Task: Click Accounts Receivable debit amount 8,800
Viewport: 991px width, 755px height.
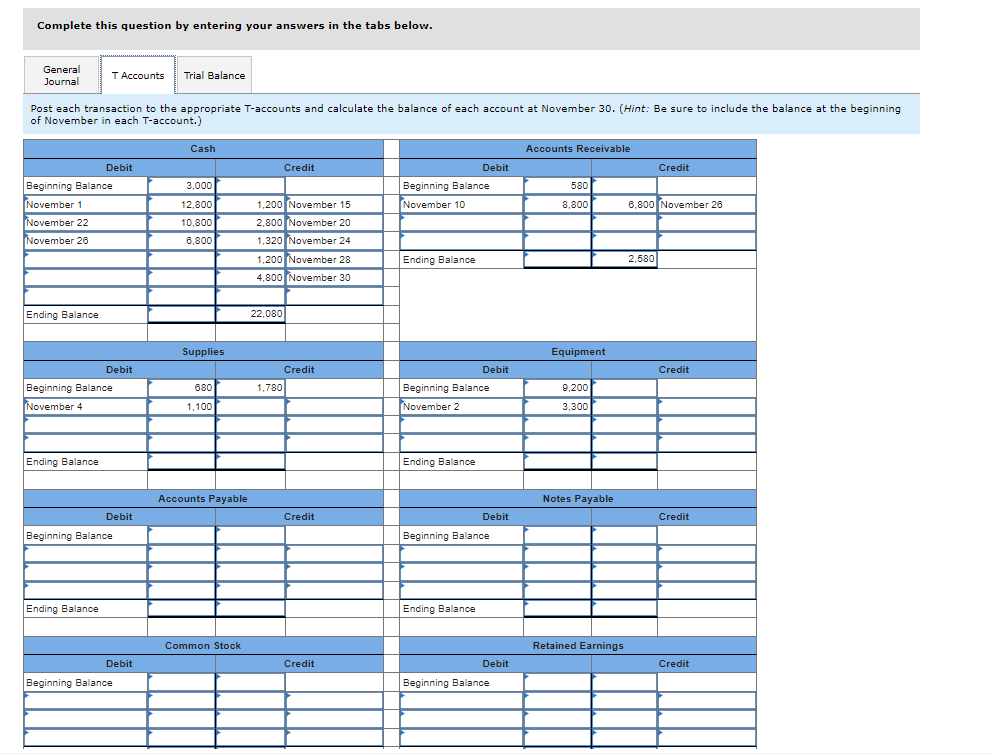Action: tap(557, 205)
